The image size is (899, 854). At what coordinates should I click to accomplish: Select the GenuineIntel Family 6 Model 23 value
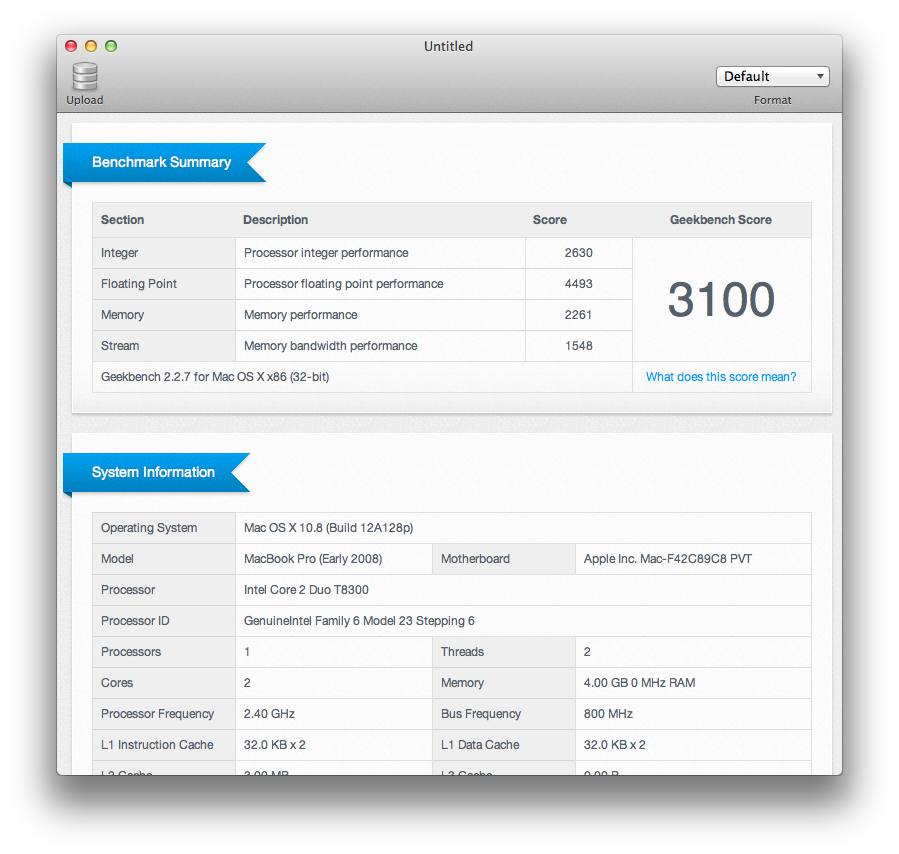coord(359,621)
